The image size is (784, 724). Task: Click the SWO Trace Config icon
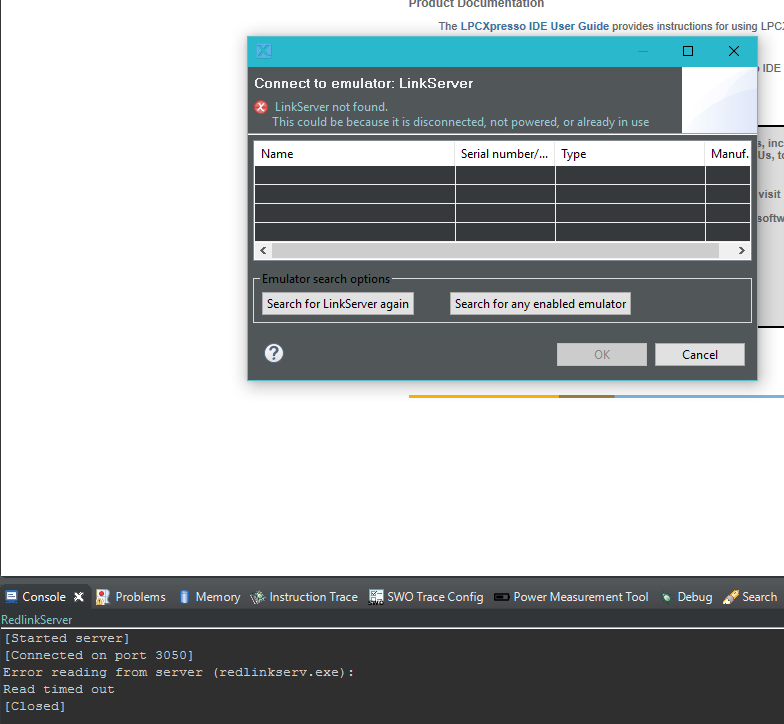376,596
